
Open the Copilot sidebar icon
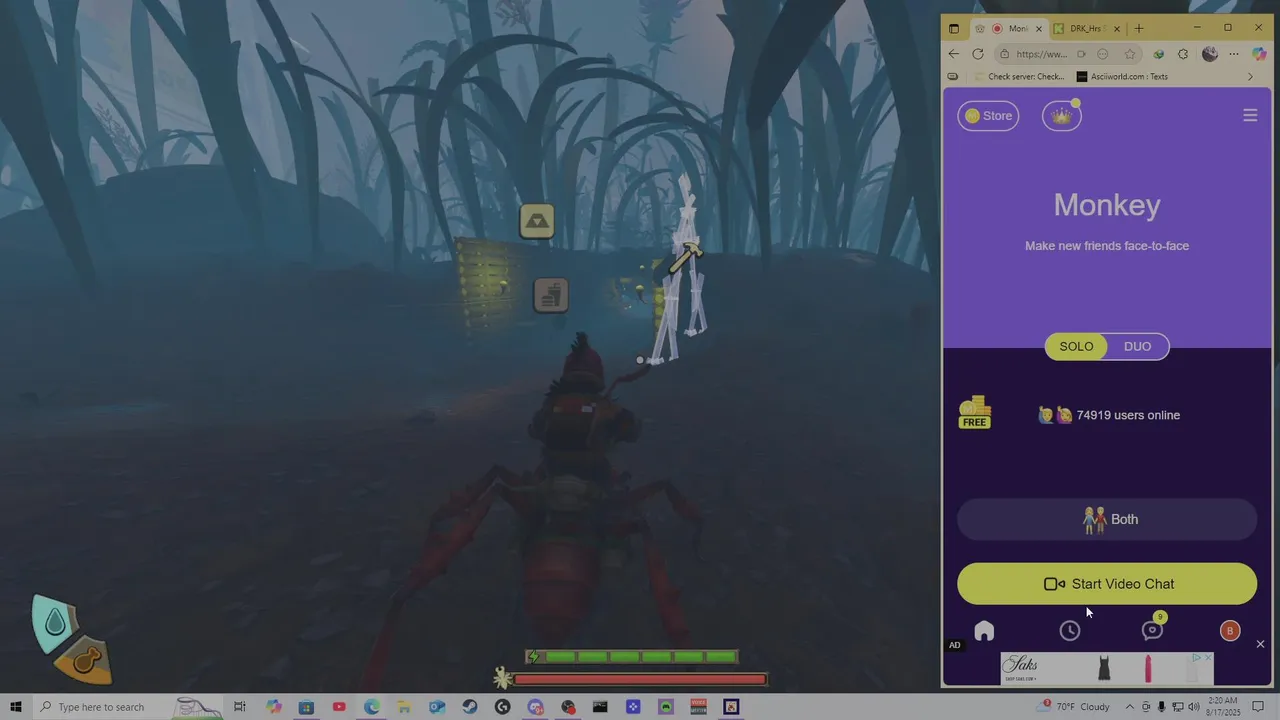[1259, 54]
